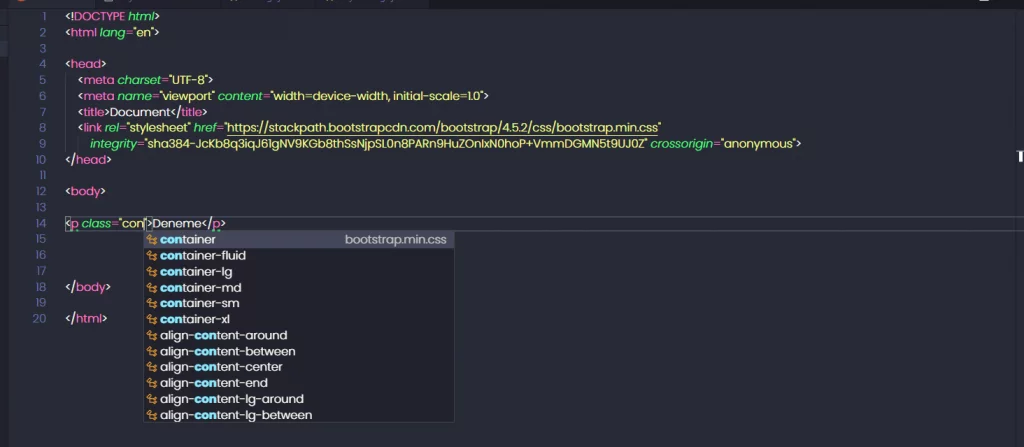Choose the 'container-fluid' suggestion
This screenshot has width=1024, height=447.
click(x=298, y=256)
